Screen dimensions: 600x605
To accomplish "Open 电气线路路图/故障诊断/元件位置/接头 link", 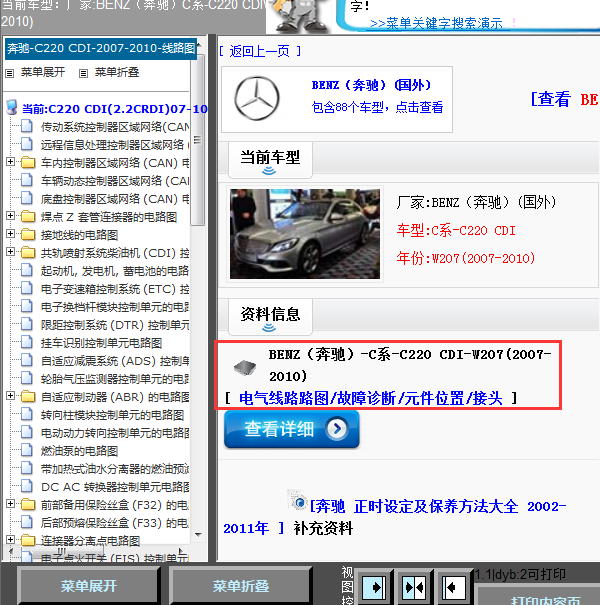I will coord(371,398).
